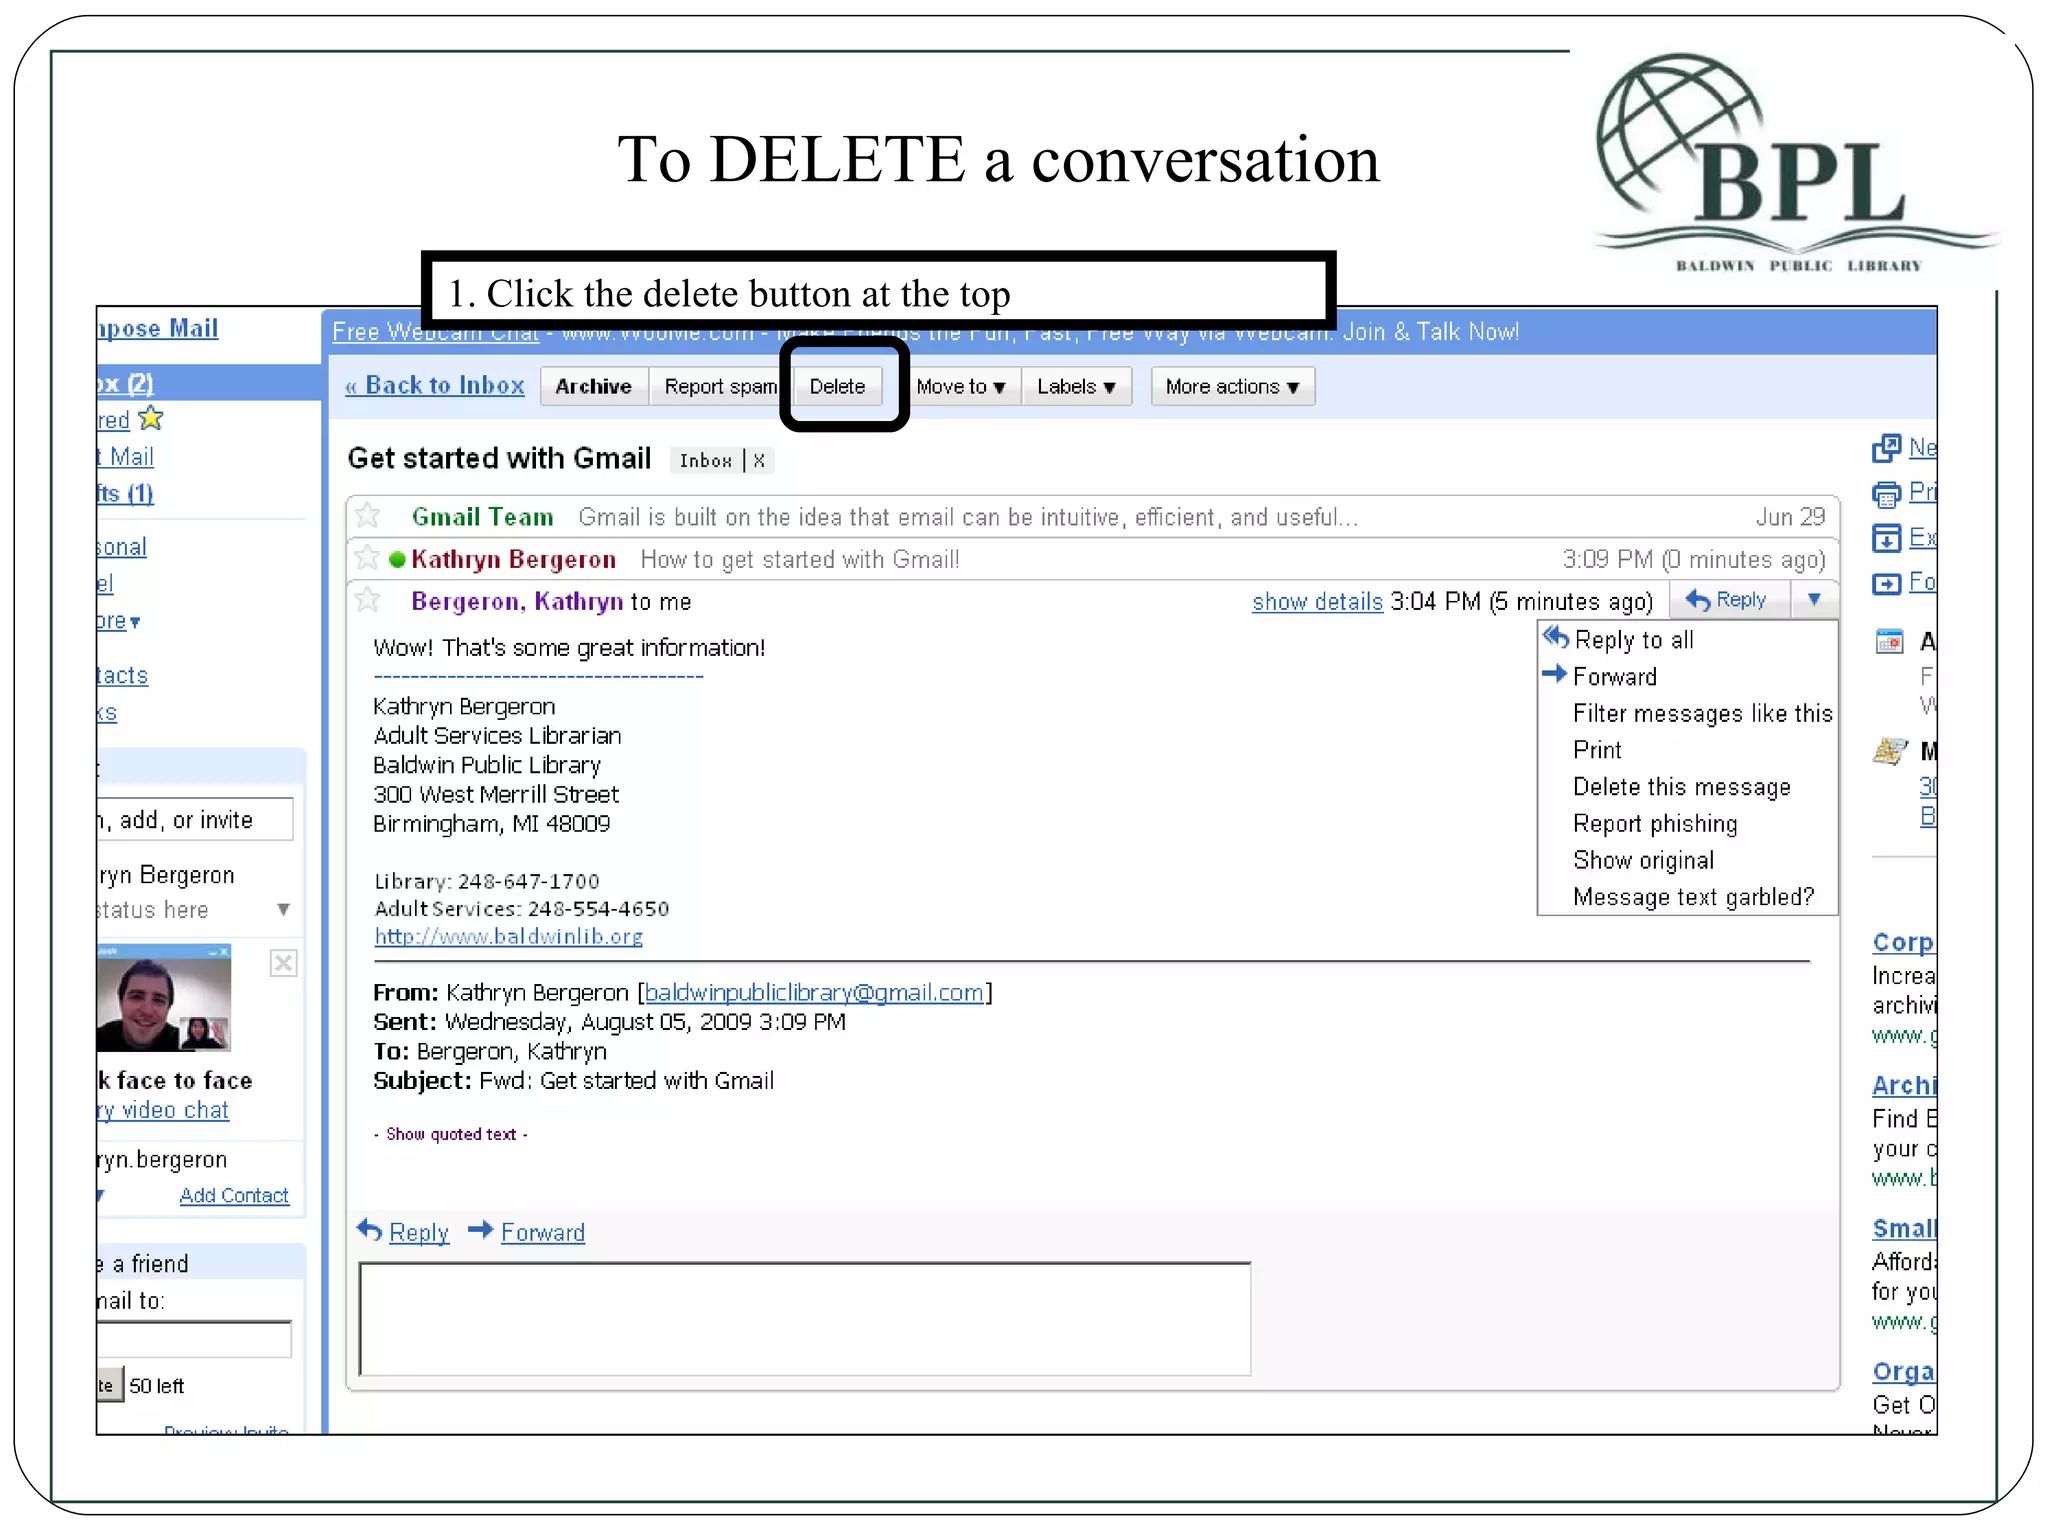Star the Gmail Team message
The image size is (2048, 1536).
(x=368, y=516)
